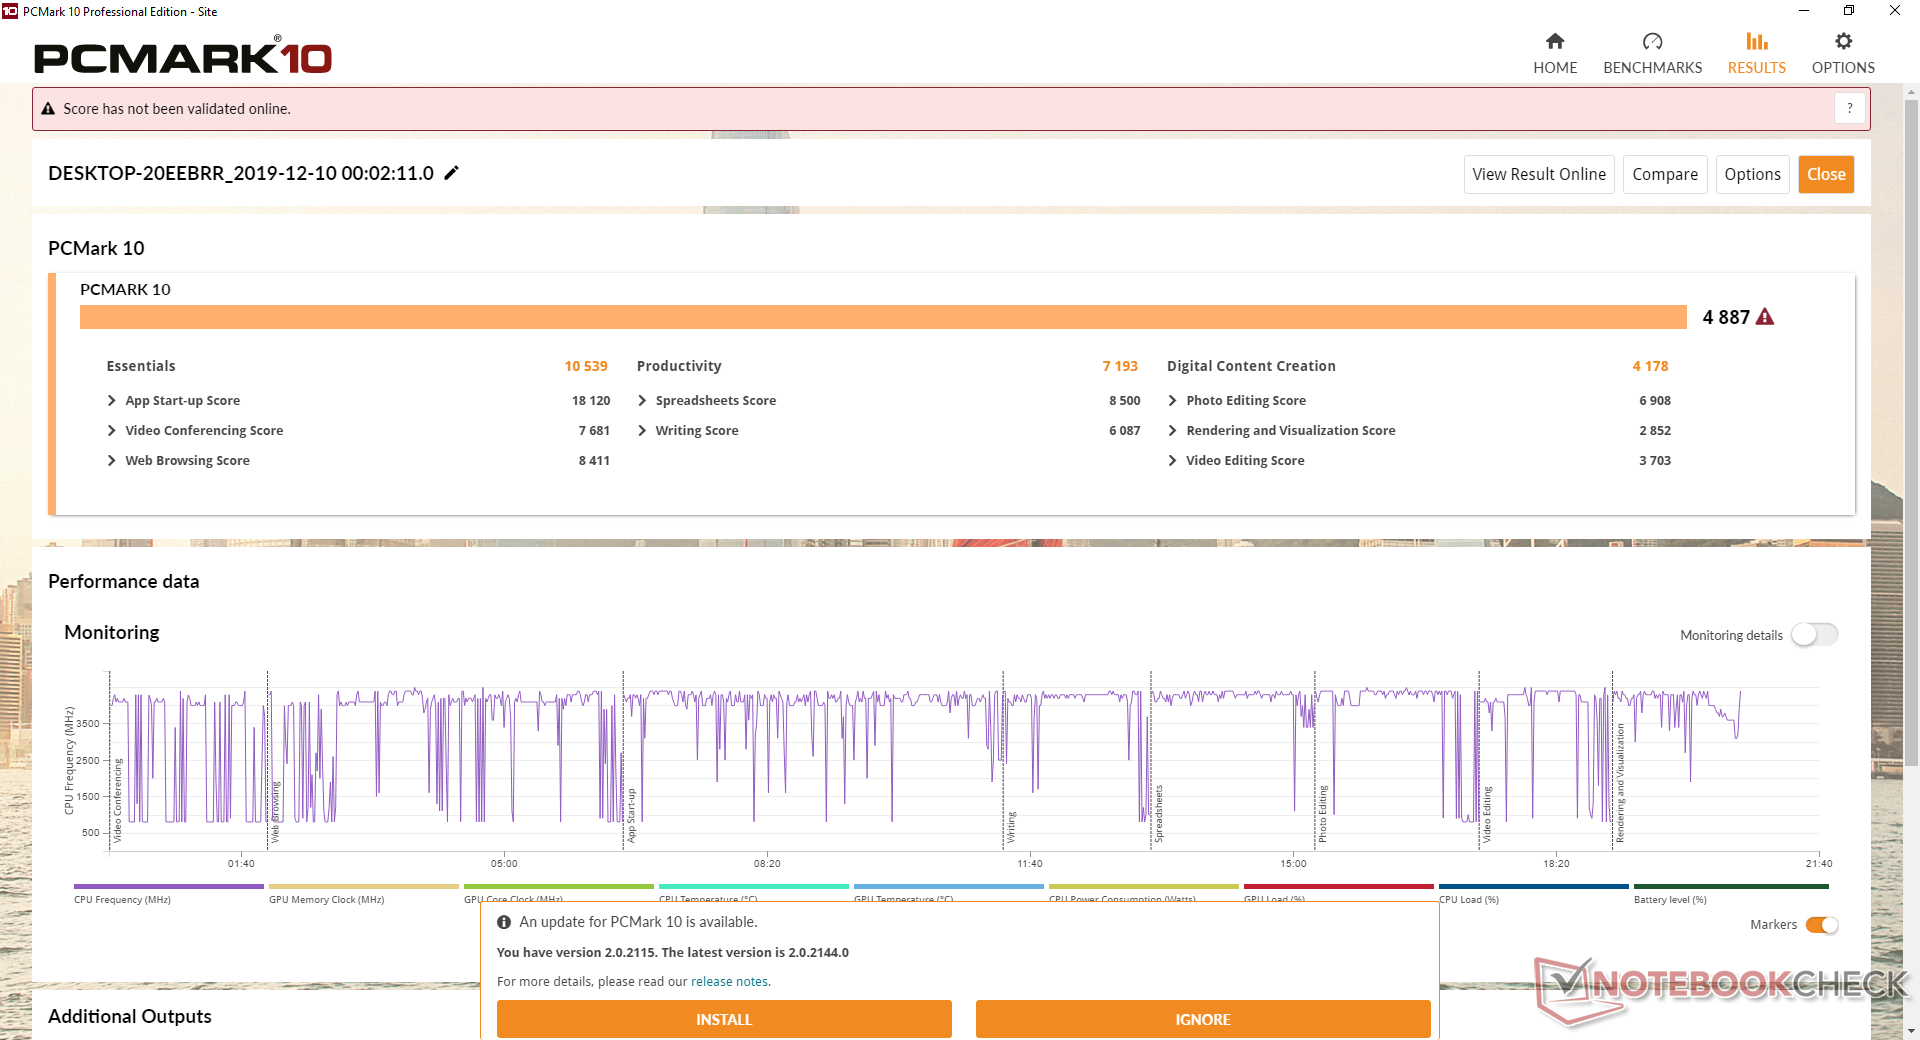
Task: Click View Result Online
Action: pos(1539,174)
